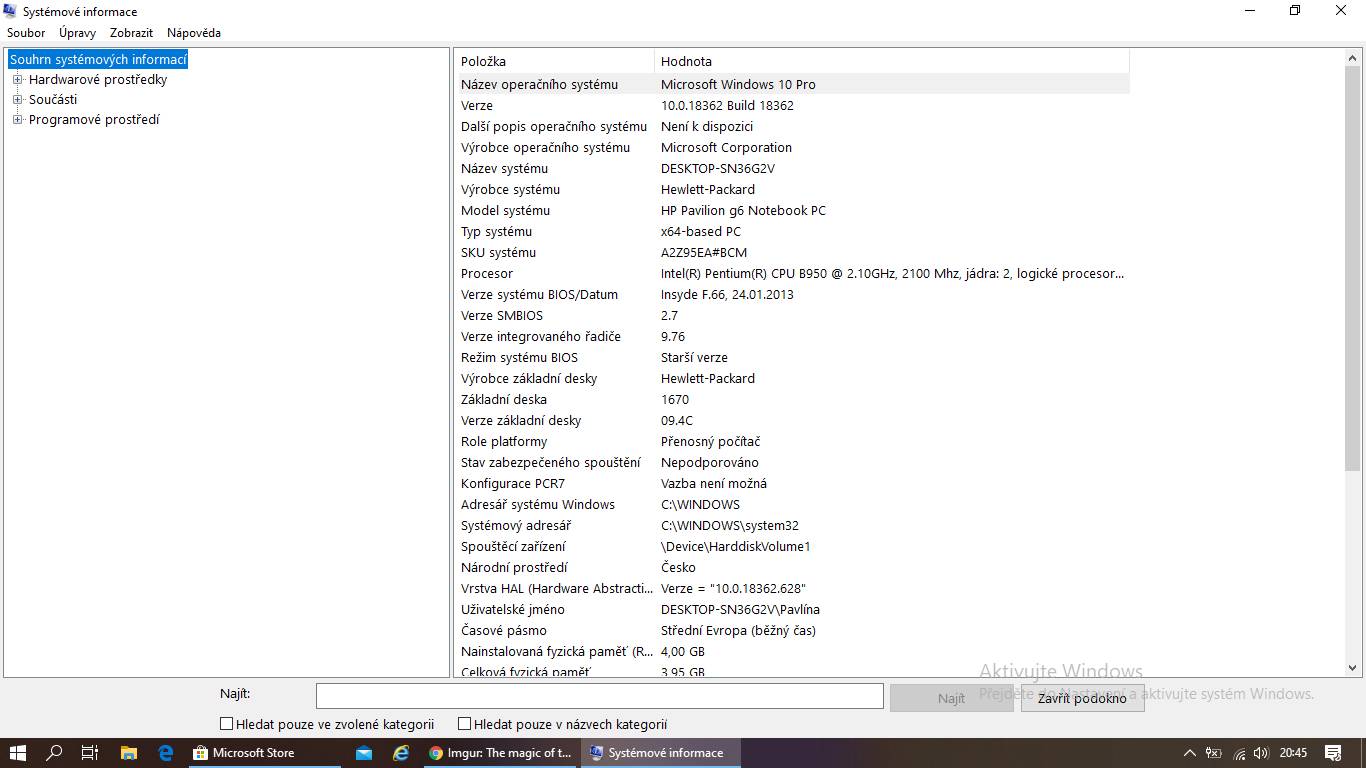Select Součásti label in tree
Image resolution: width=1366 pixels, height=768 pixels.
coord(53,100)
